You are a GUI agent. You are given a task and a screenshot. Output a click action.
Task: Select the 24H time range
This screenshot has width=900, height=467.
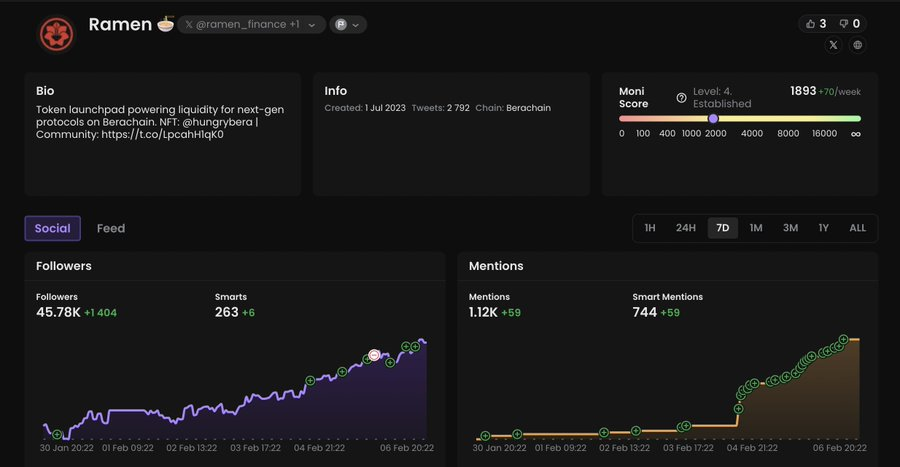coord(685,228)
